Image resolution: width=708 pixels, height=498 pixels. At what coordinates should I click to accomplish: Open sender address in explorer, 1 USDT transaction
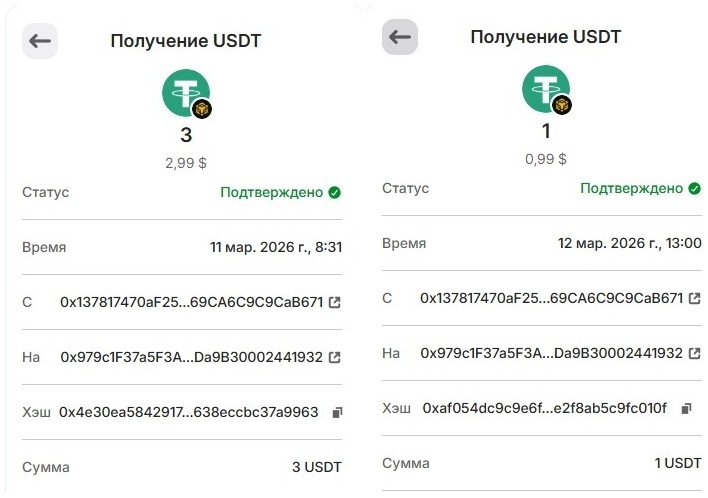(x=694, y=299)
